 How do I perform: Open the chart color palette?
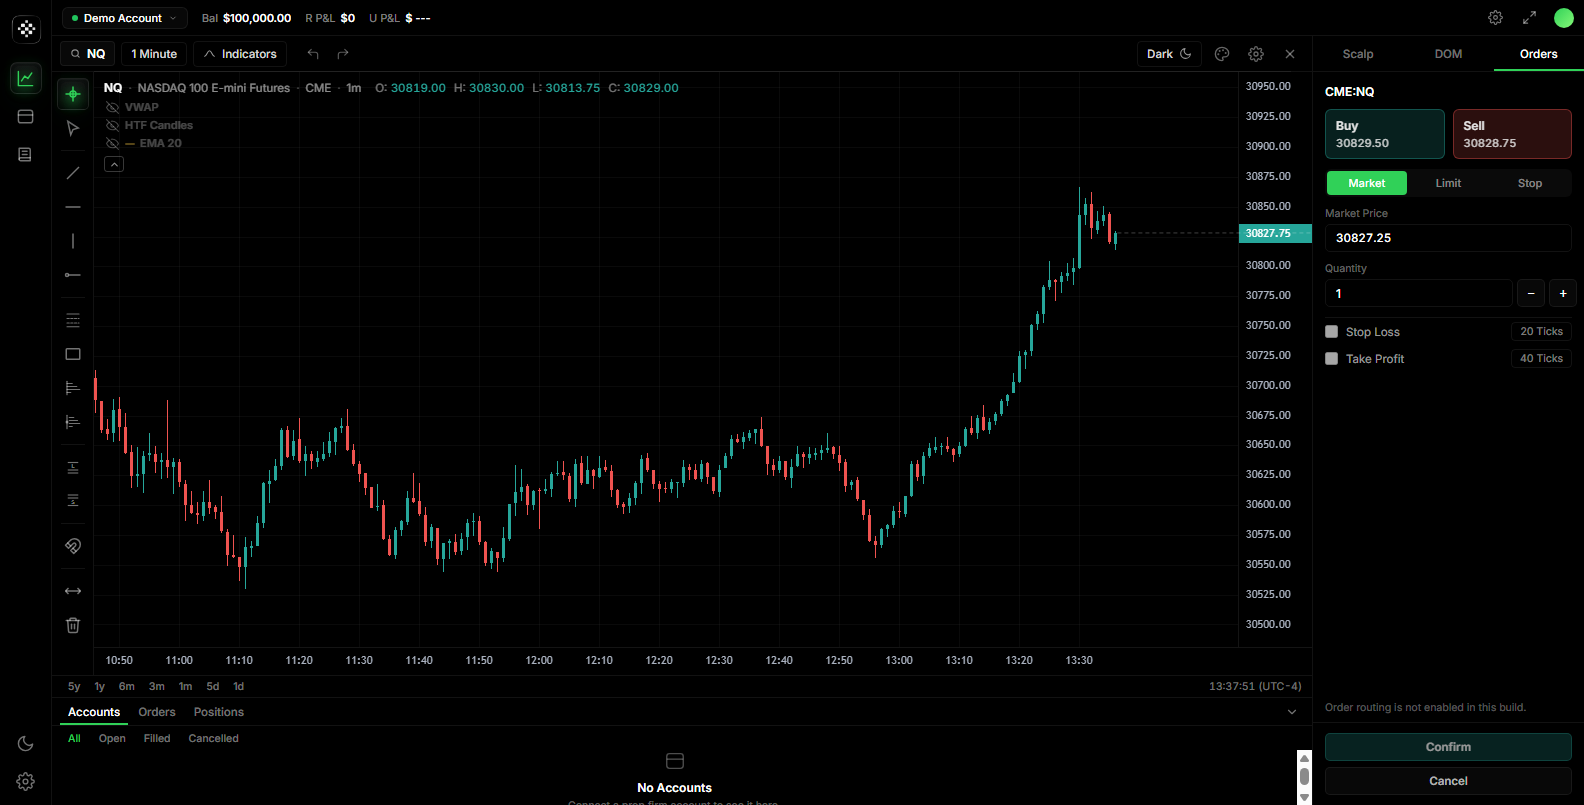[1222, 54]
